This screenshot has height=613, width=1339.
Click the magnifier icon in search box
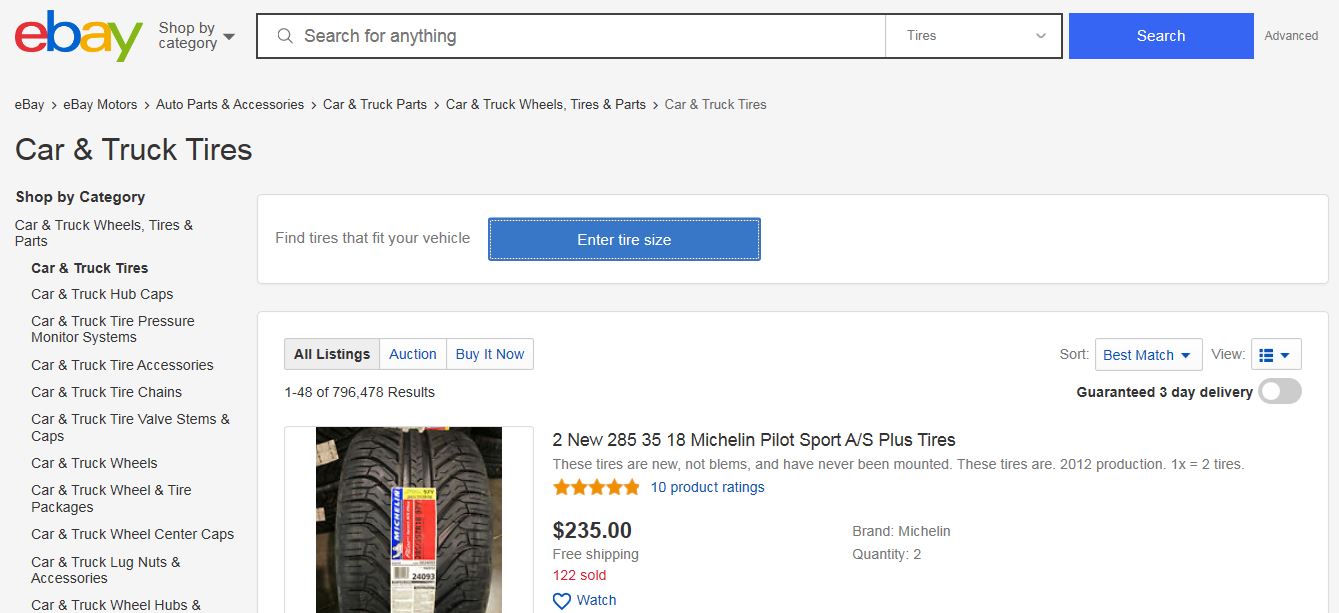tap(285, 36)
